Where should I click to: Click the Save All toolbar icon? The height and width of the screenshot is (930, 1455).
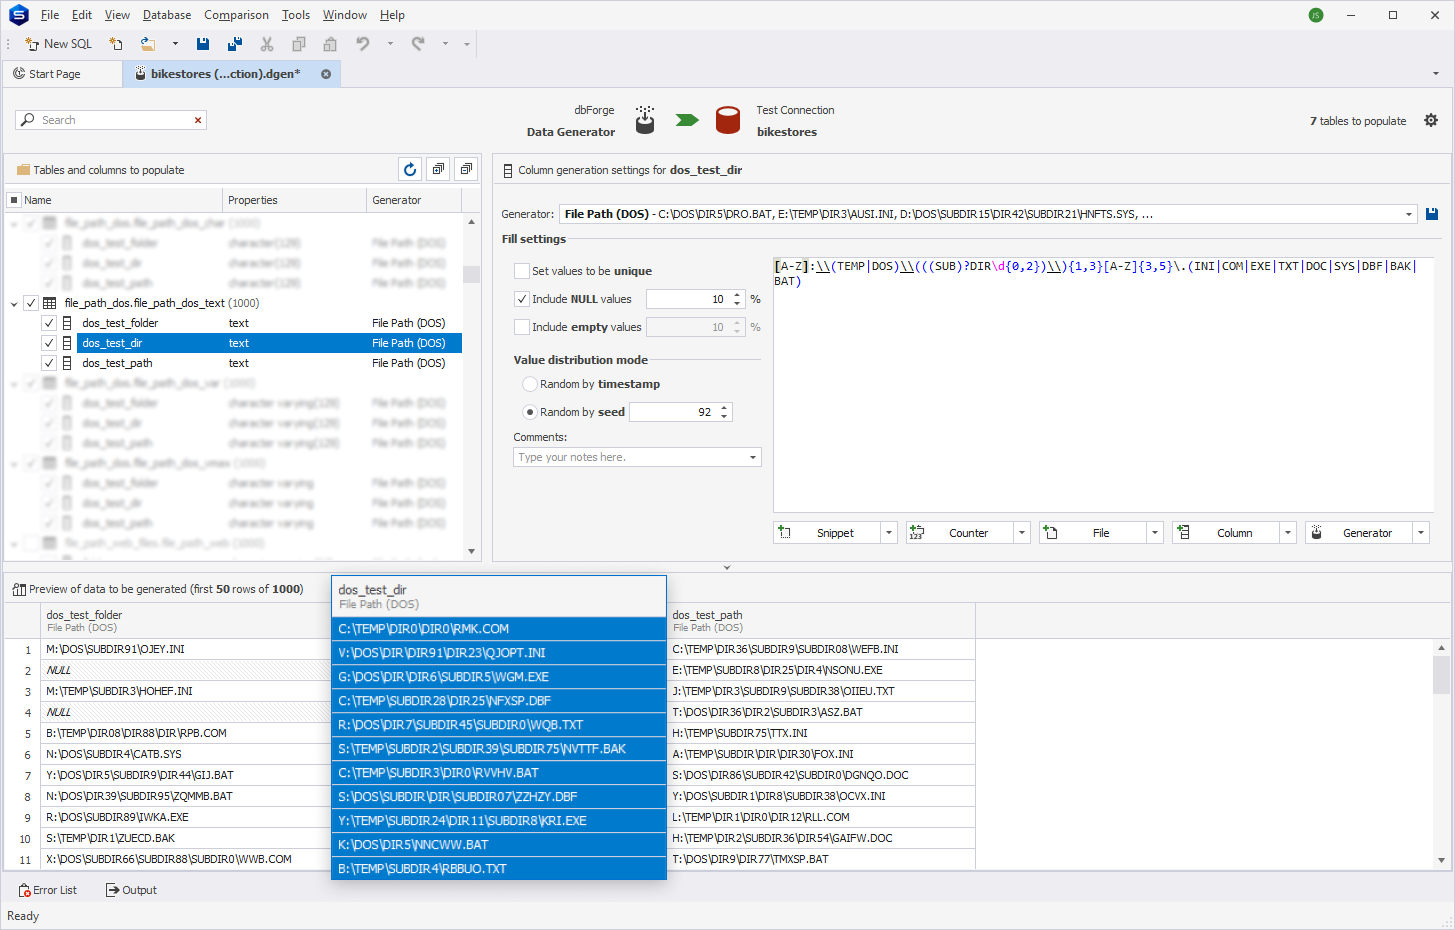[235, 44]
